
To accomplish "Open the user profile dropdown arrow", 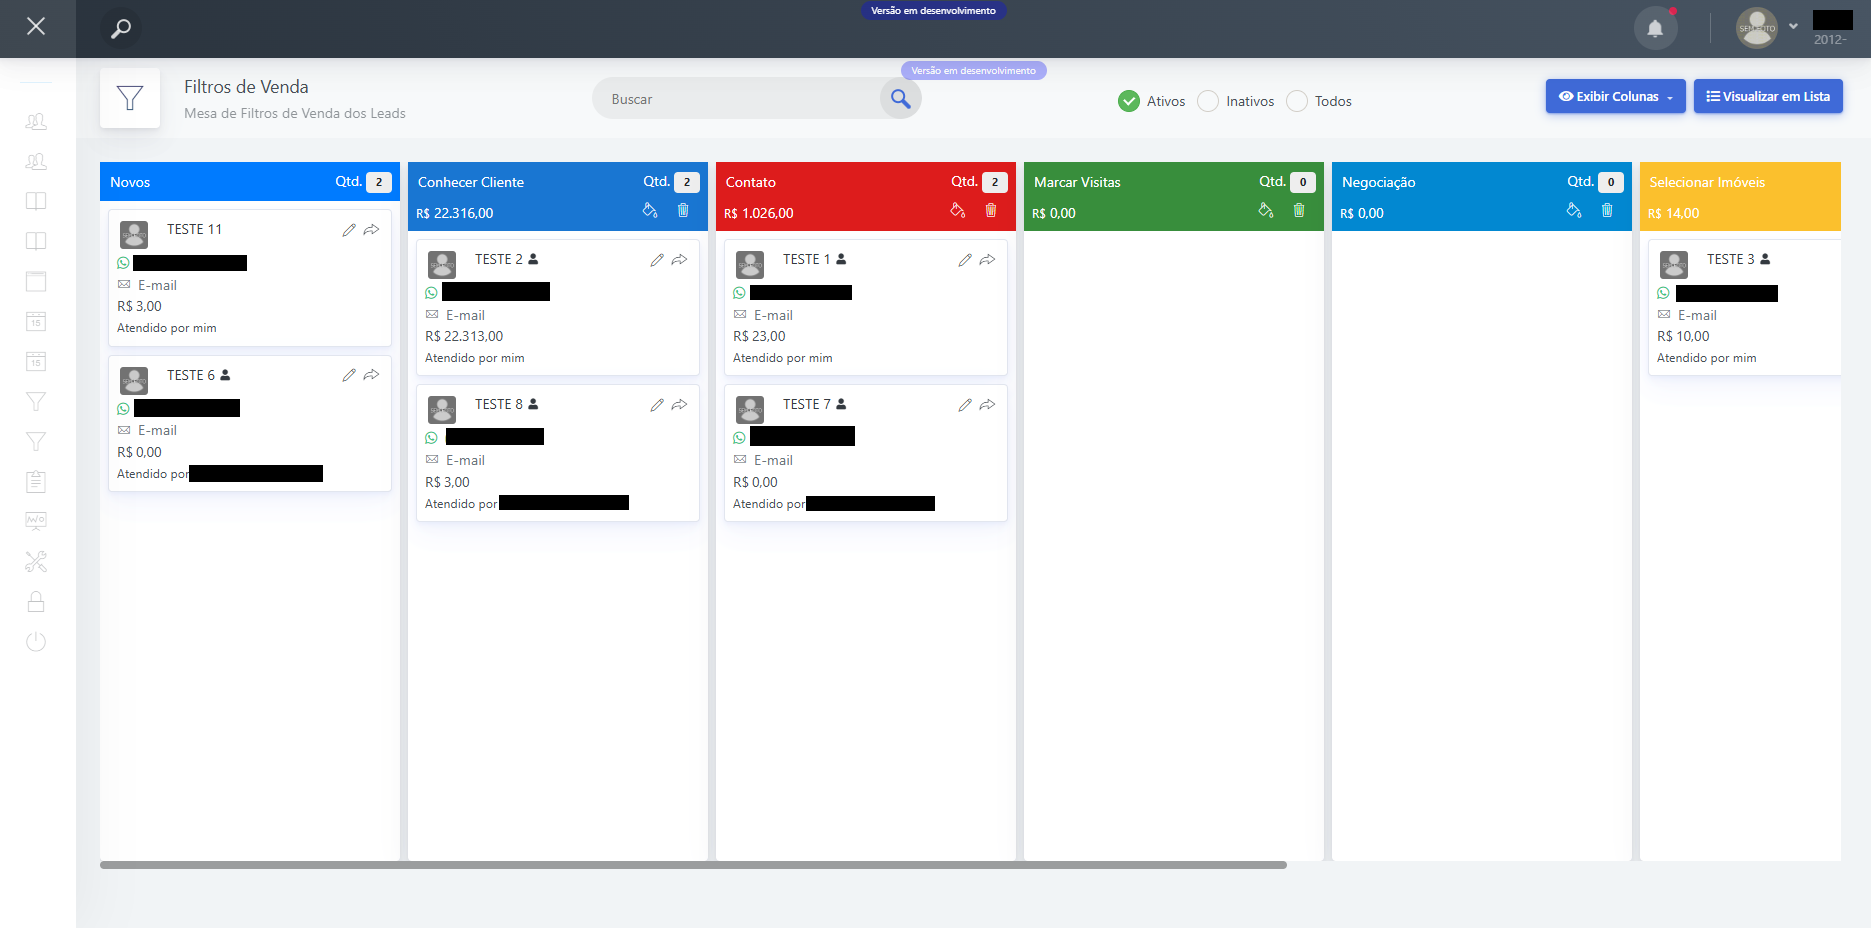I will pos(1793,27).
